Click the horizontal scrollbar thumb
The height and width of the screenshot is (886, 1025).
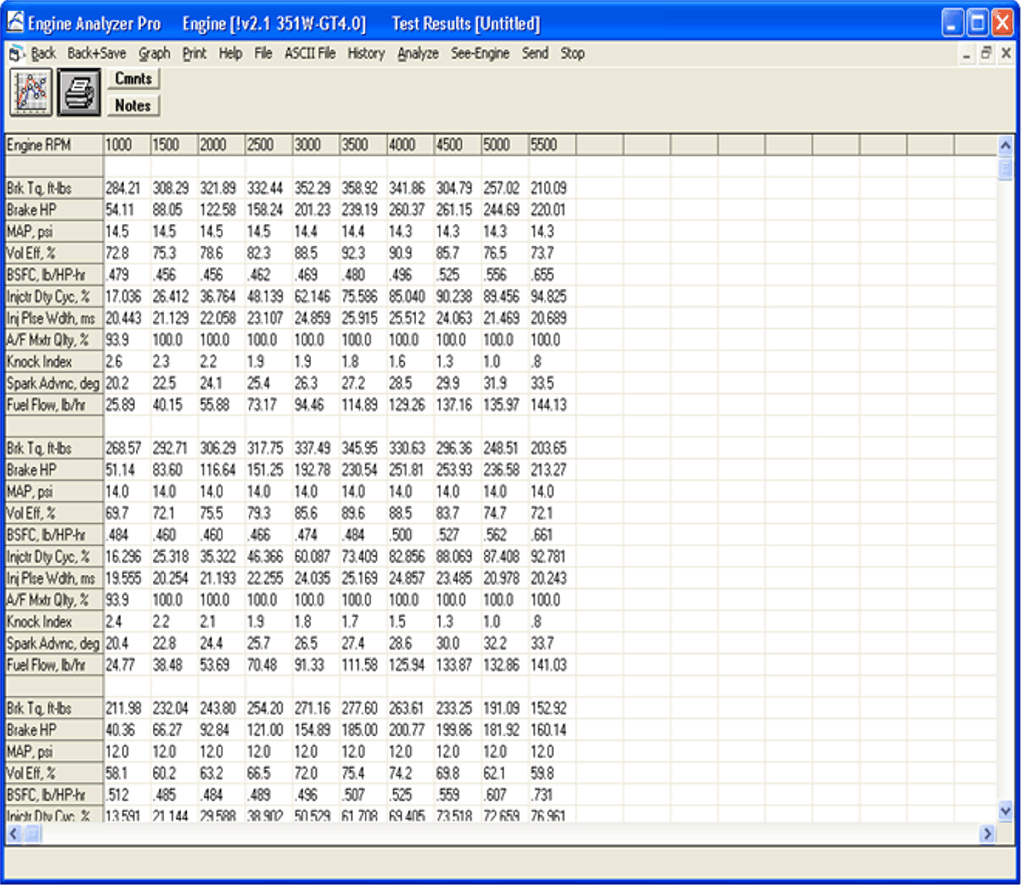[x=33, y=834]
